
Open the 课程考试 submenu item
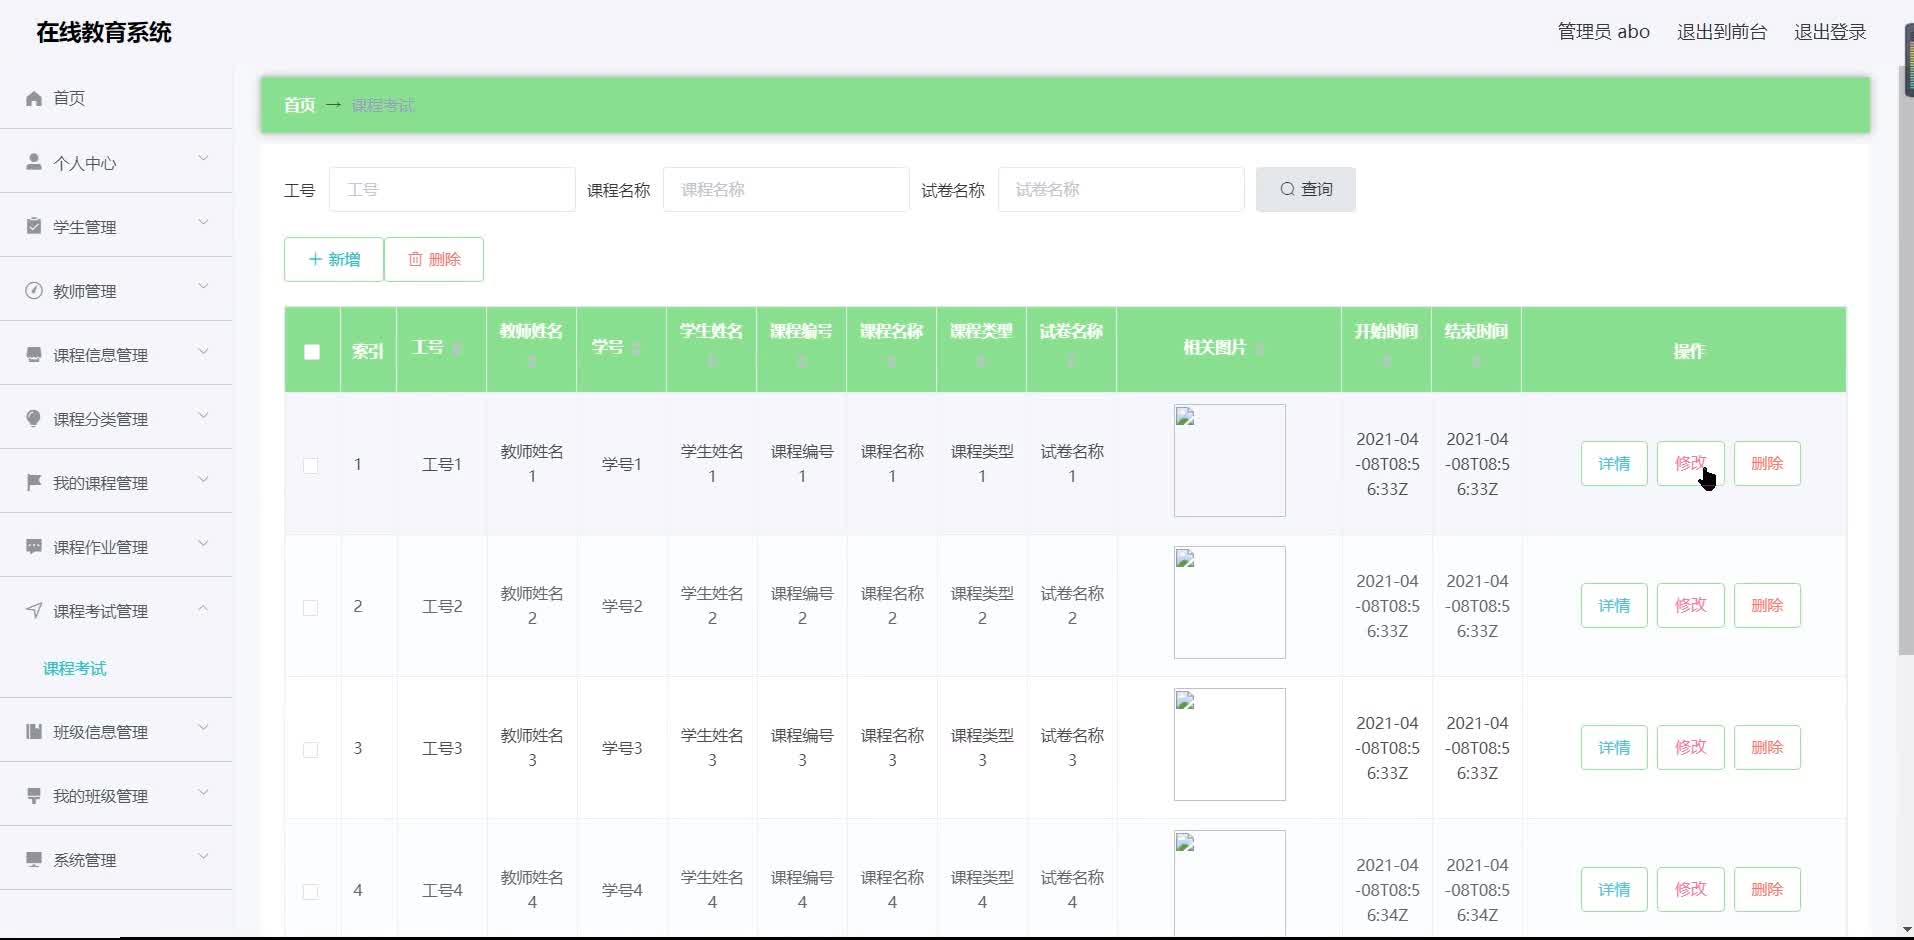75,668
